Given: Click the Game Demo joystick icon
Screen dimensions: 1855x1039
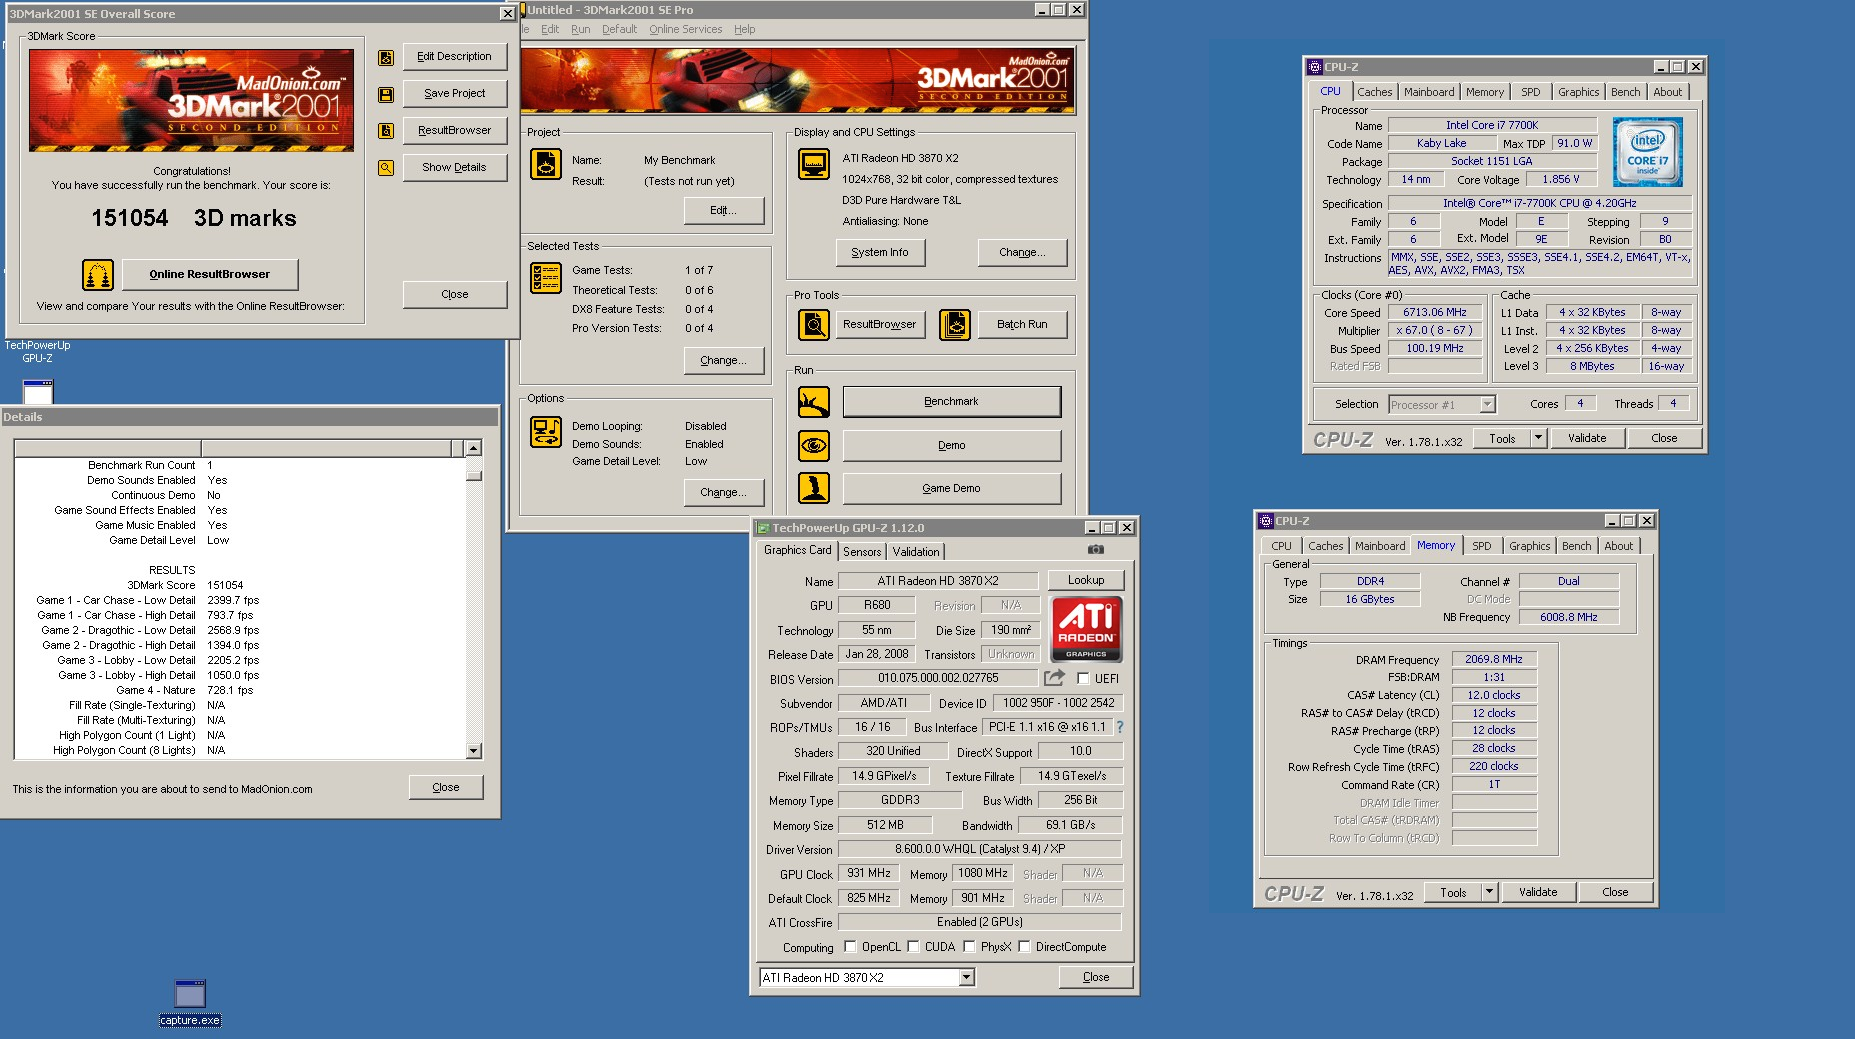Looking at the screenshot, I should 814,489.
